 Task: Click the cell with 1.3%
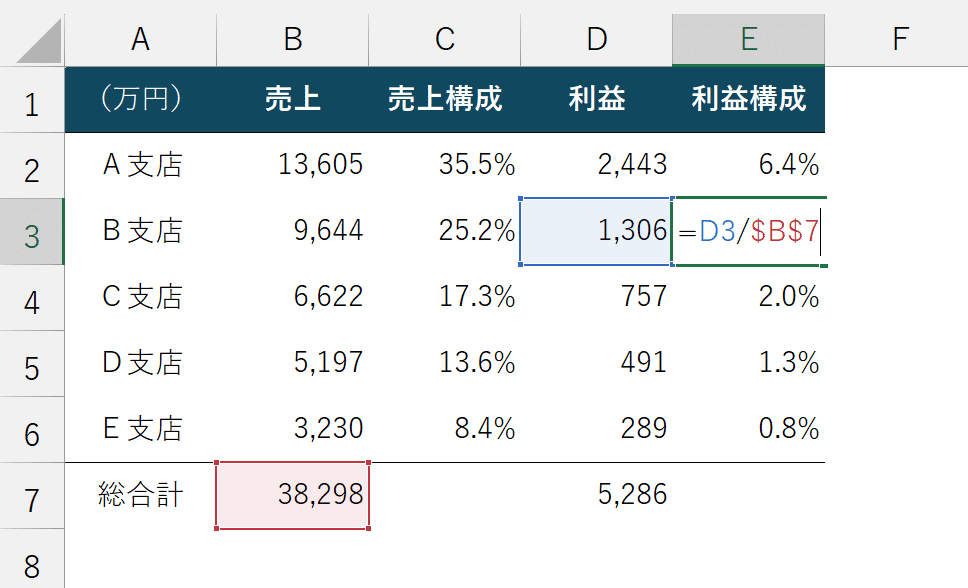(749, 364)
